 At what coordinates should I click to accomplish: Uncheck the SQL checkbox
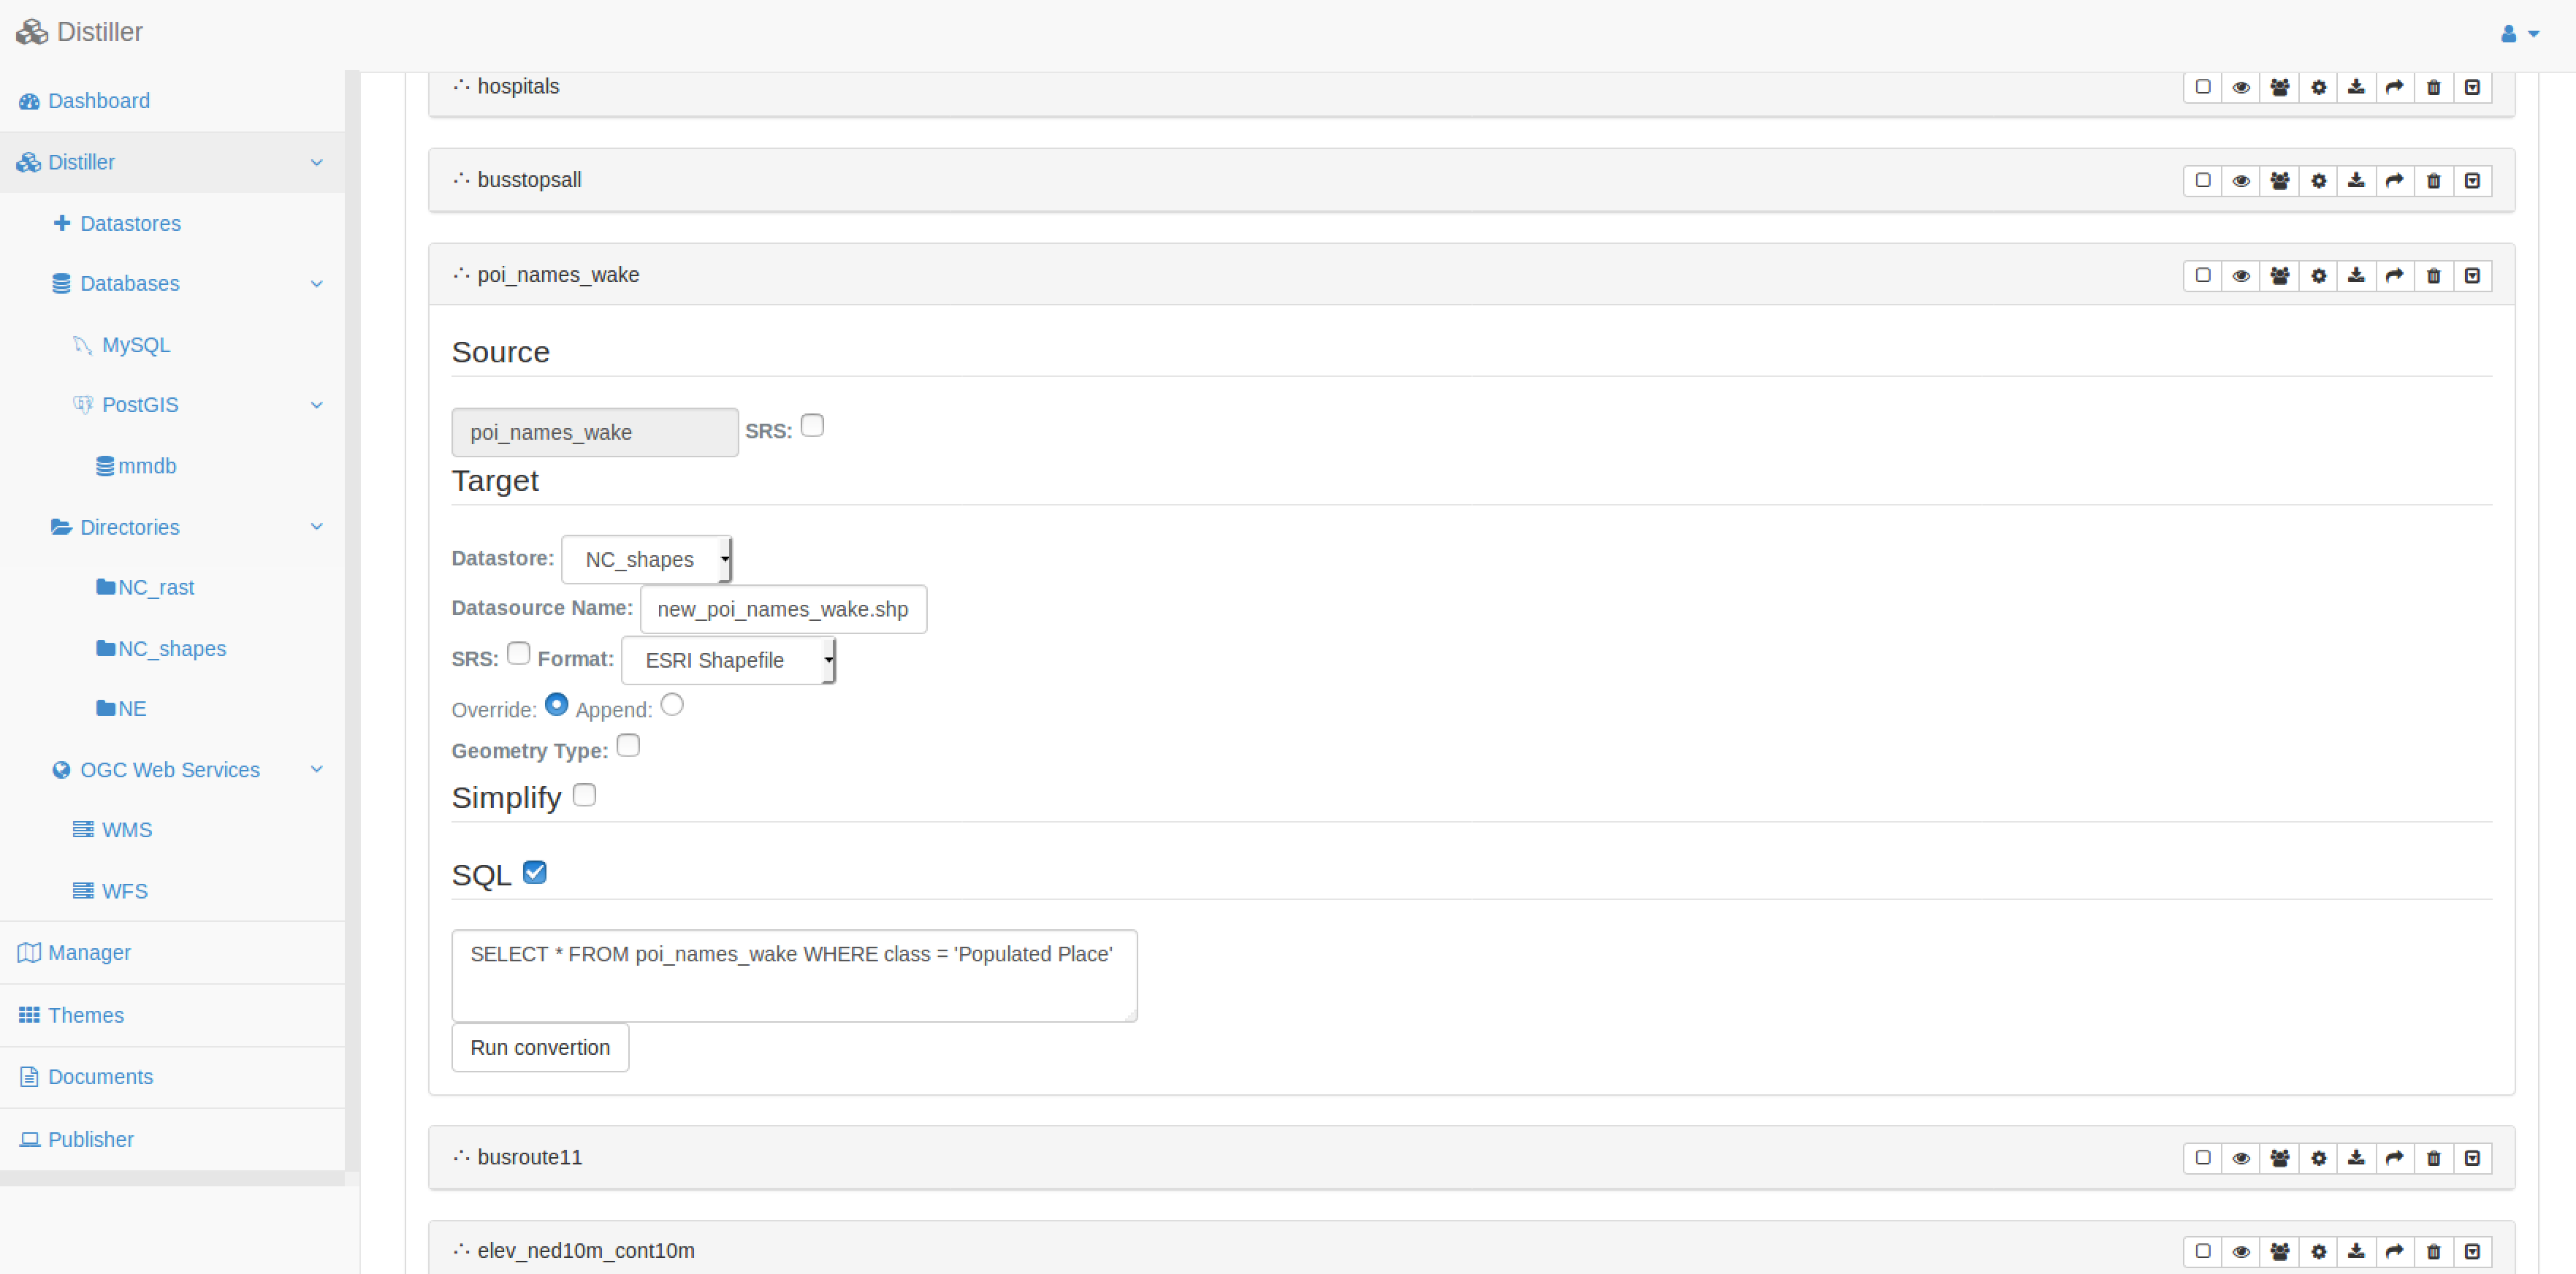click(535, 872)
